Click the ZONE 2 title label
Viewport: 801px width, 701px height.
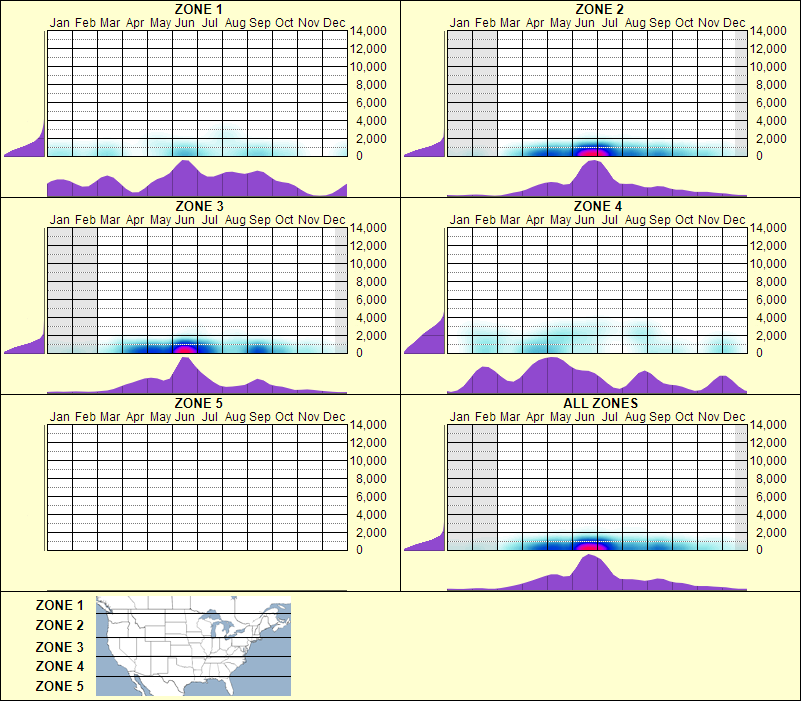(x=598, y=9)
